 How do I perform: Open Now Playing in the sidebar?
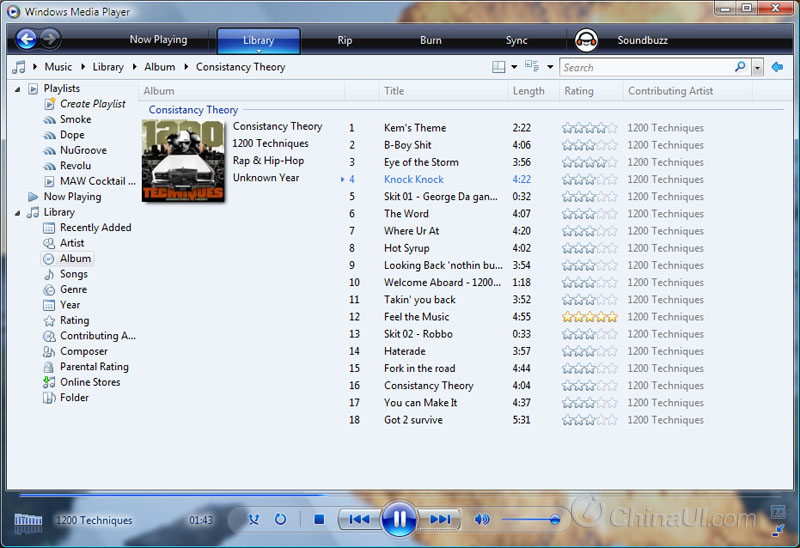(72, 196)
